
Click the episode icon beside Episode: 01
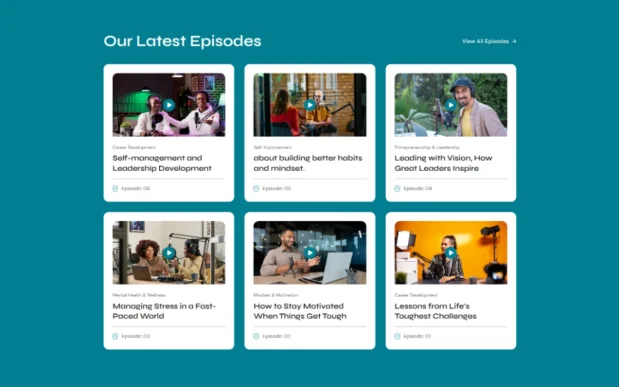(397, 336)
